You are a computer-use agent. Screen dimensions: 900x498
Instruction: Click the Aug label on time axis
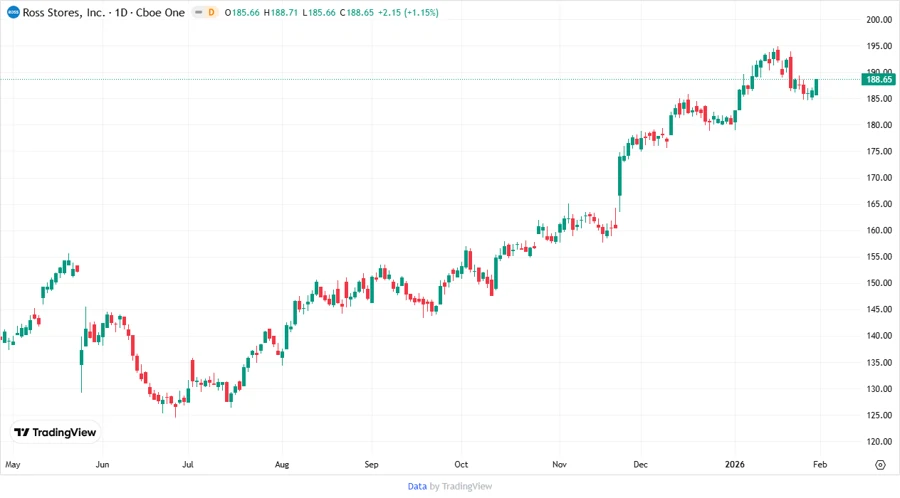point(282,465)
